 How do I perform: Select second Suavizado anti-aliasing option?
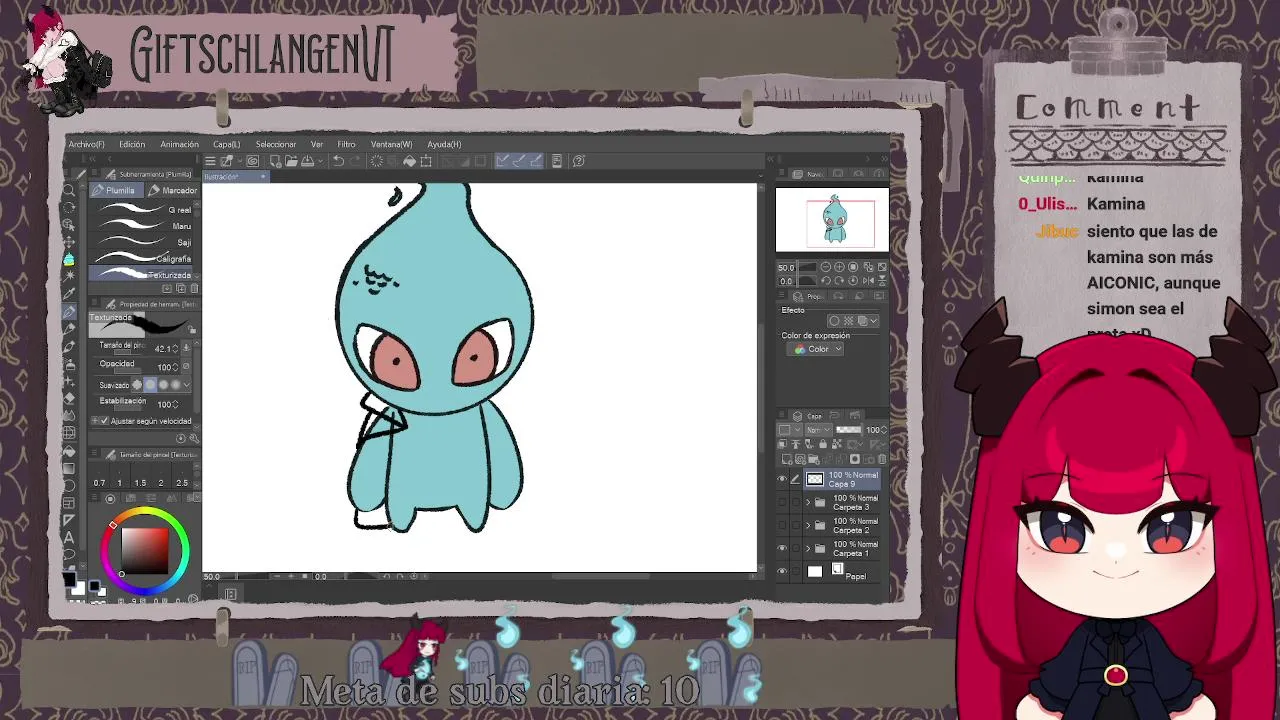tap(151, 385)
